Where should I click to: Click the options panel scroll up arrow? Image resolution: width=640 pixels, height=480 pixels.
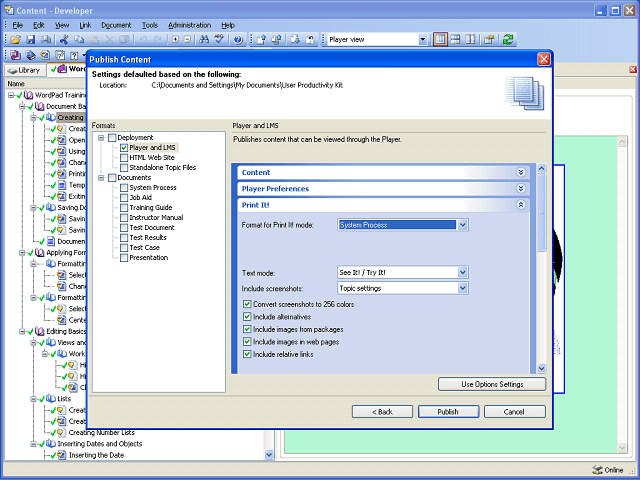(x=542, y=168)
